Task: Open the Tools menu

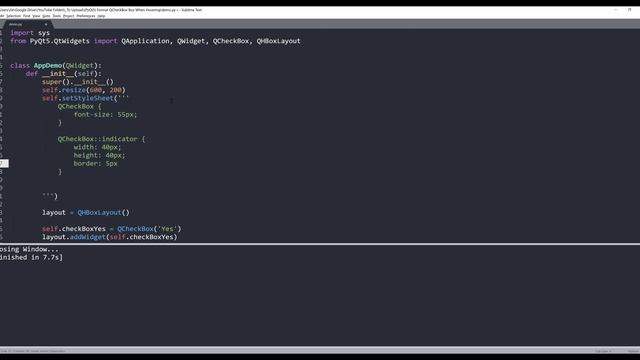Action: 57,16
